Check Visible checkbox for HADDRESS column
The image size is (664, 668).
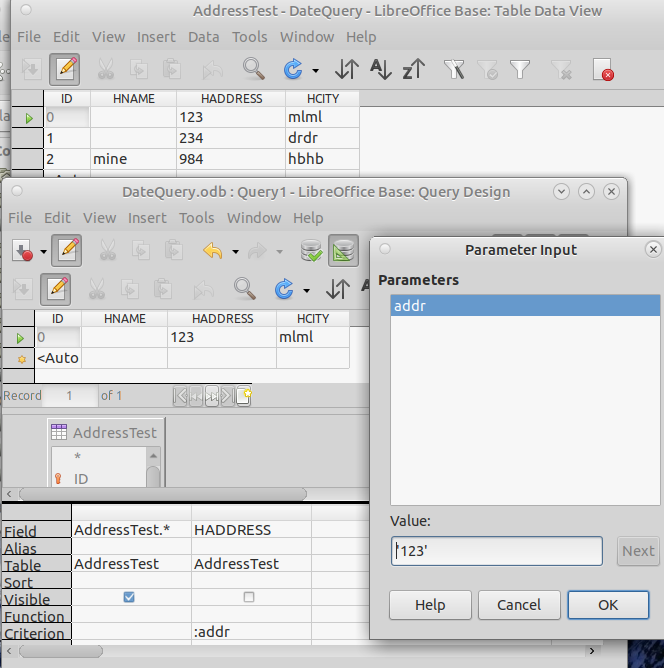(249, 597)
